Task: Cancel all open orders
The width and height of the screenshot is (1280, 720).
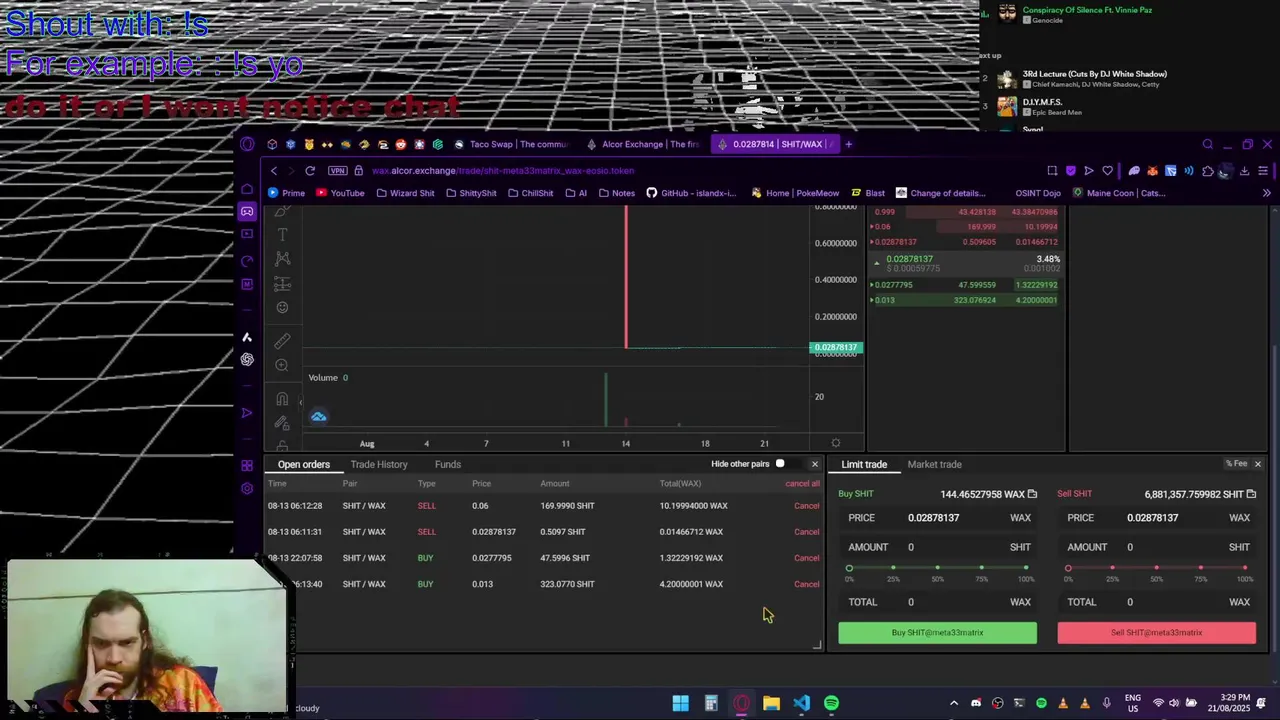Action: [802, 484]
